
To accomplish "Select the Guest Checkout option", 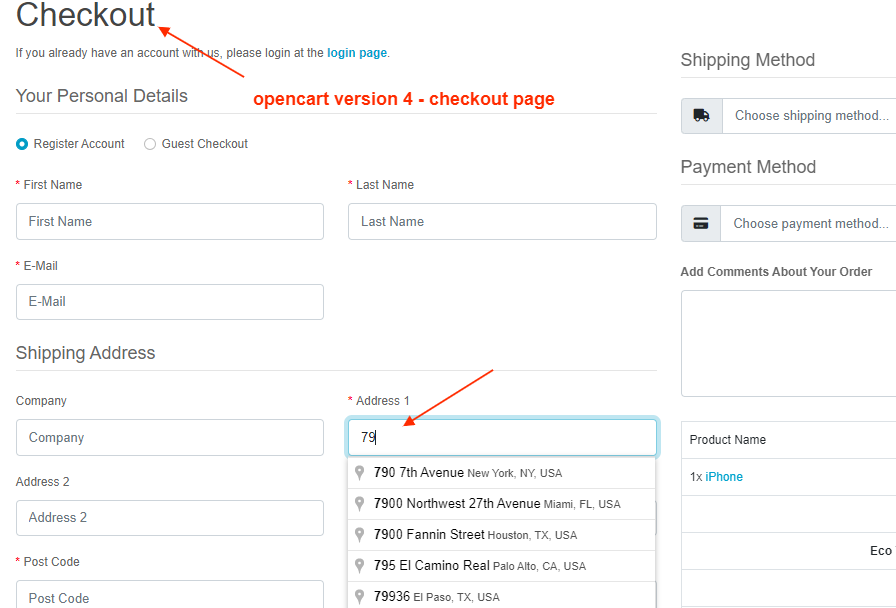I will coord(150,144).
